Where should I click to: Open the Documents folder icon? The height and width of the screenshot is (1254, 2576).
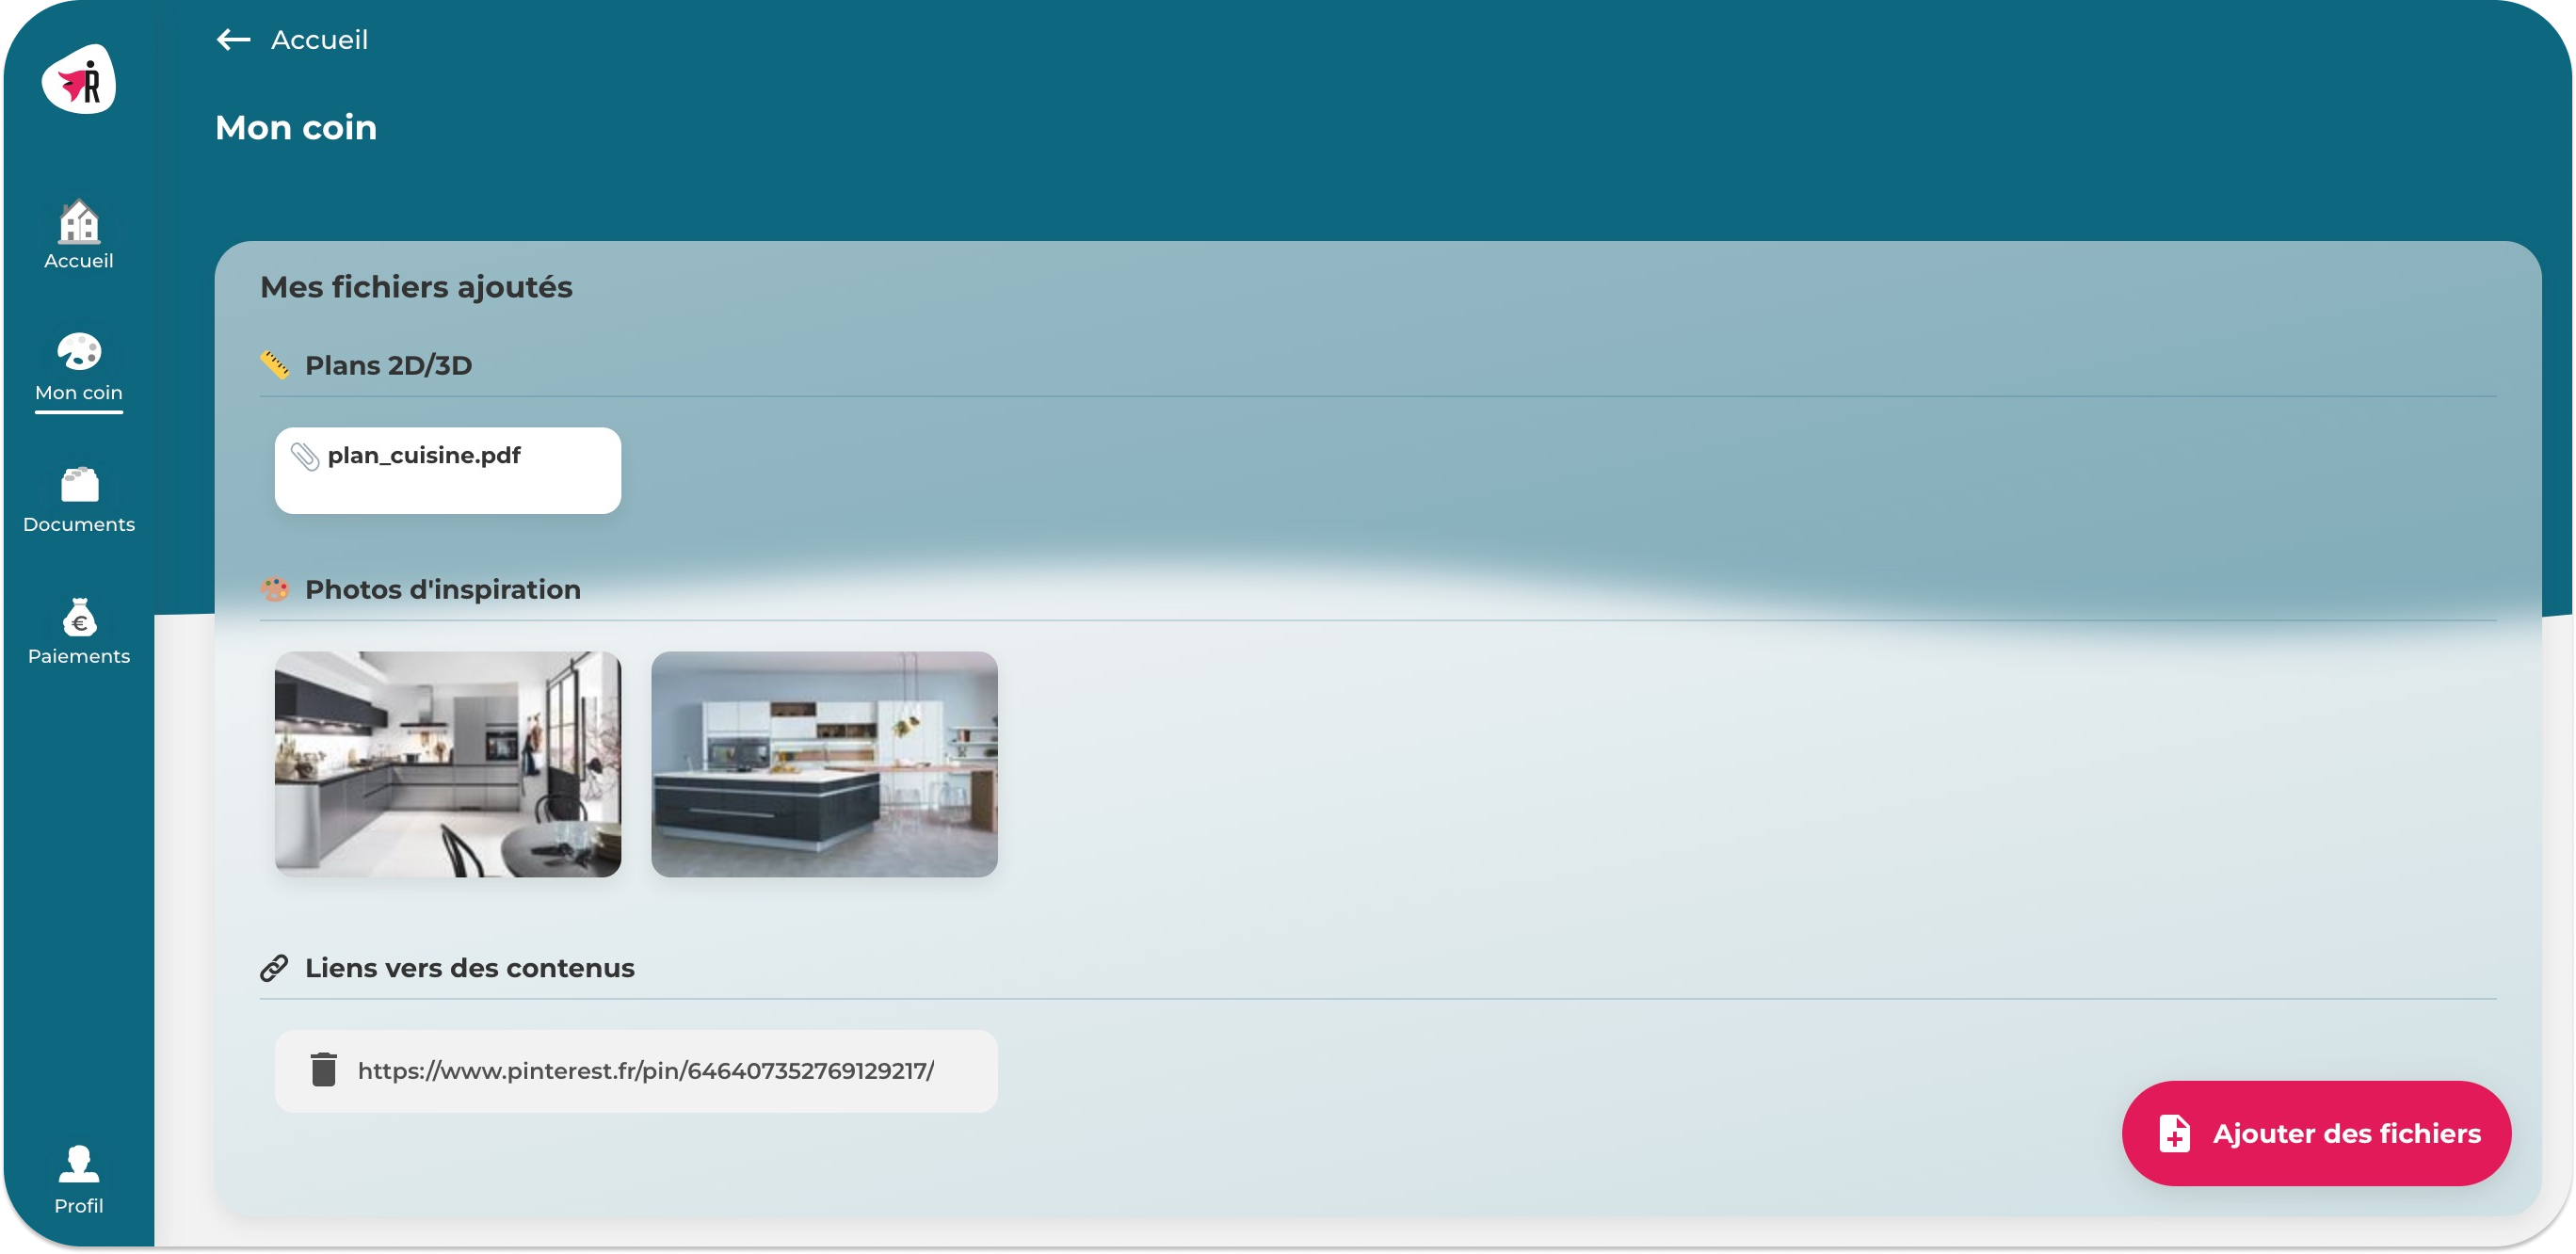[79, 484]
